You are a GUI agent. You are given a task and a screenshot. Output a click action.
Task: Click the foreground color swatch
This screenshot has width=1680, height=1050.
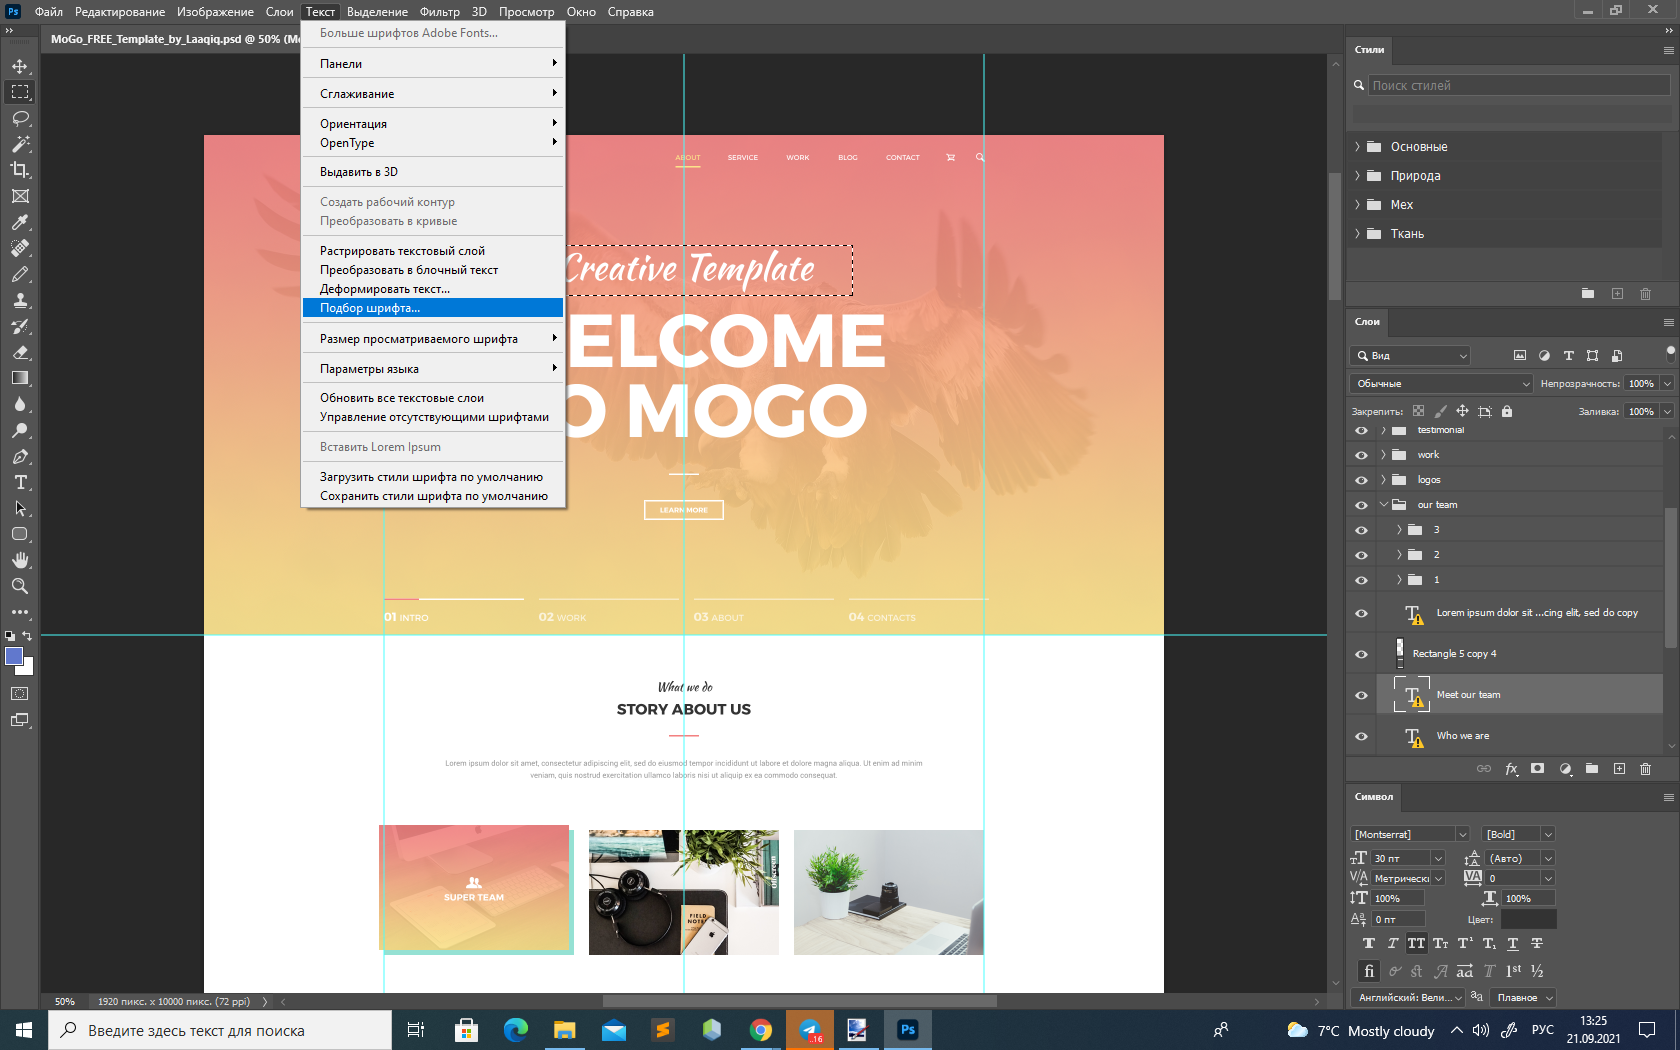pyautogui.click(x=14, y=657)
